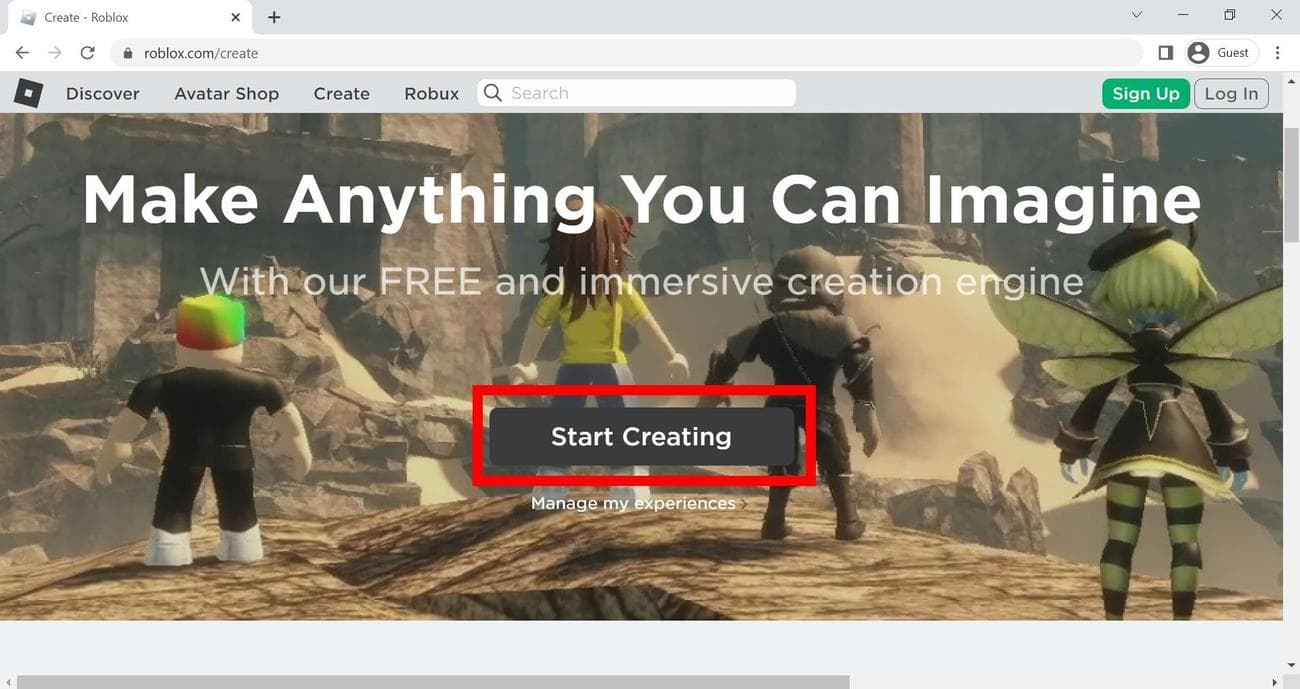Open the browser side panel icon

[1165, 52]
